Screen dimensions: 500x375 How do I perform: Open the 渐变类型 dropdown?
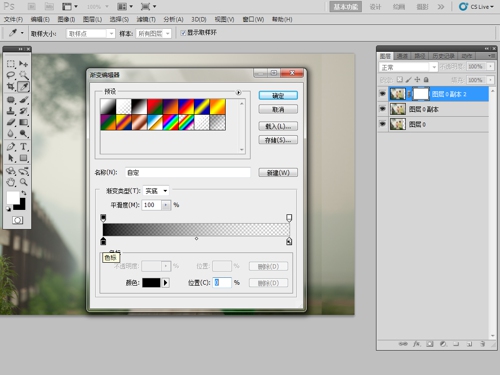pyautogui.click(x=156, y=191)
